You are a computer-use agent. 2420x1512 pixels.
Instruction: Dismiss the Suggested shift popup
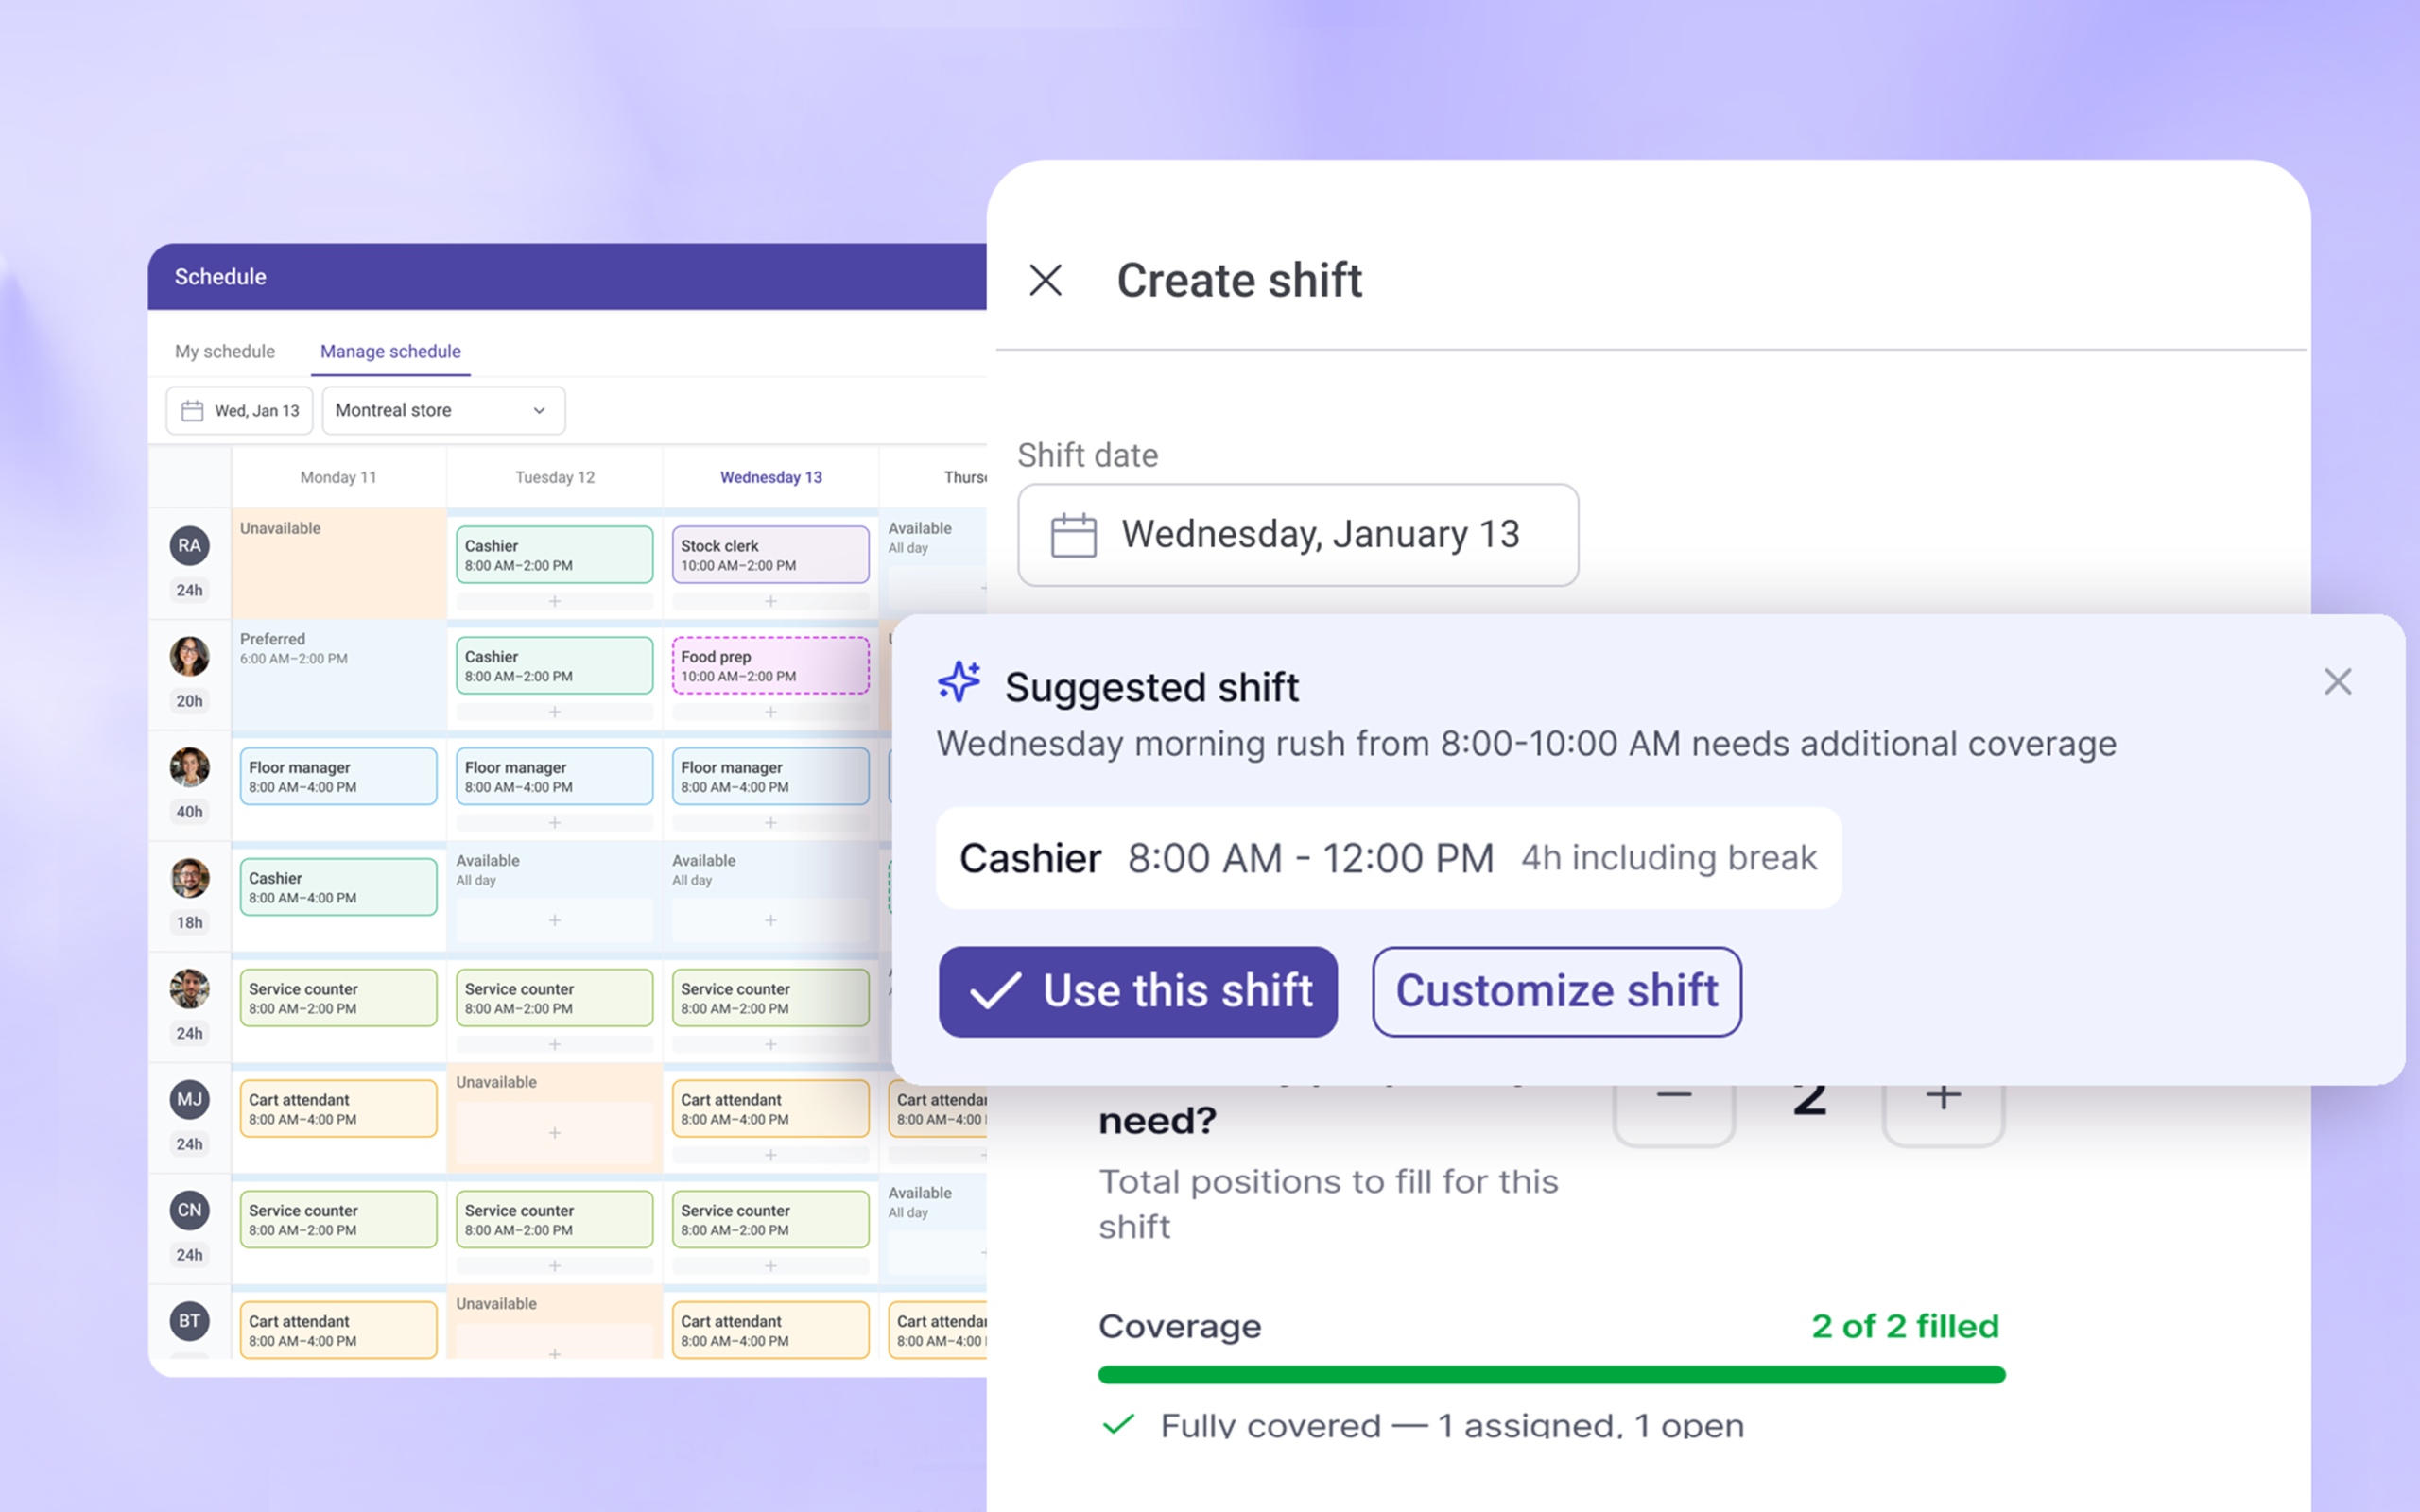[2337, 682]
